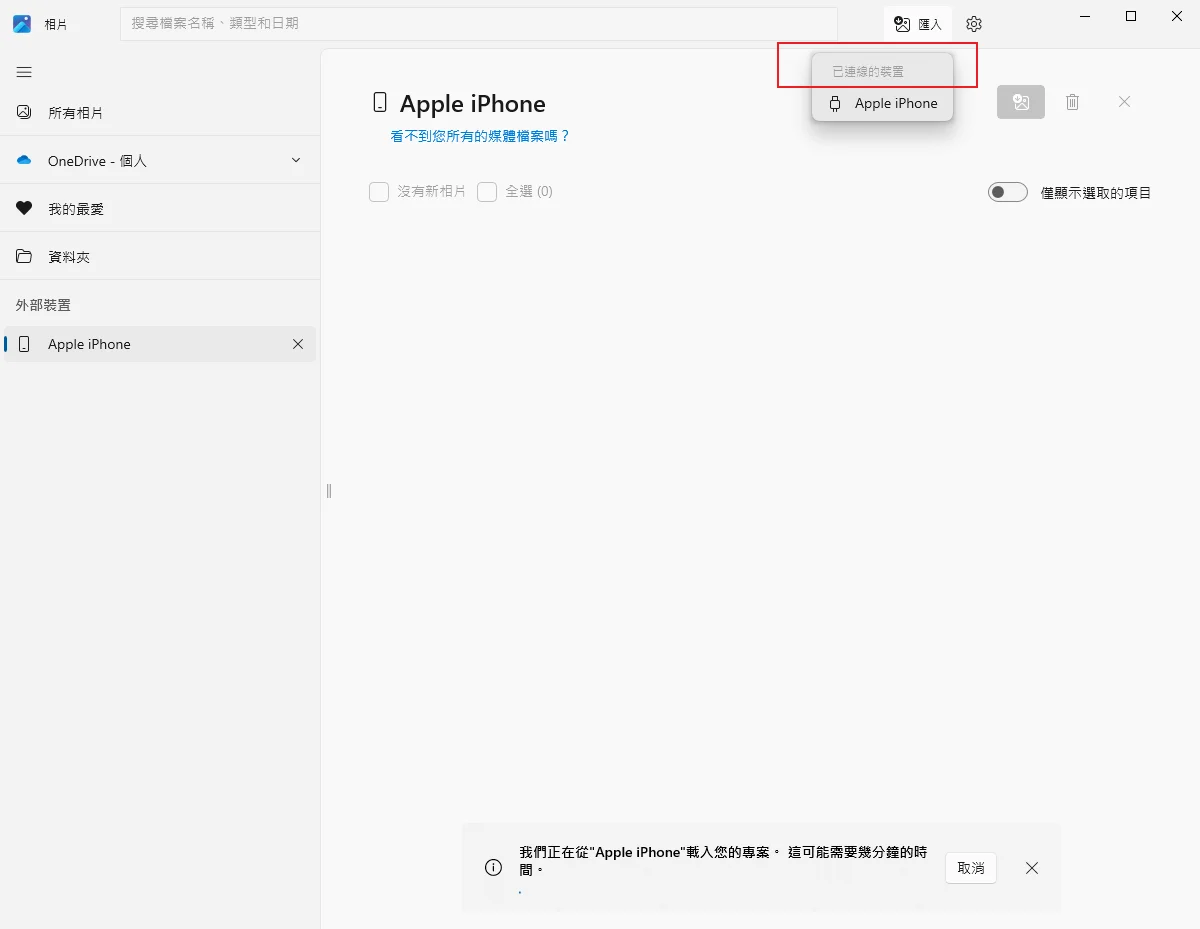This screenshot has width=1200, height=929.
Task: Click the delete trash icon
Action: coord(1072,101)
